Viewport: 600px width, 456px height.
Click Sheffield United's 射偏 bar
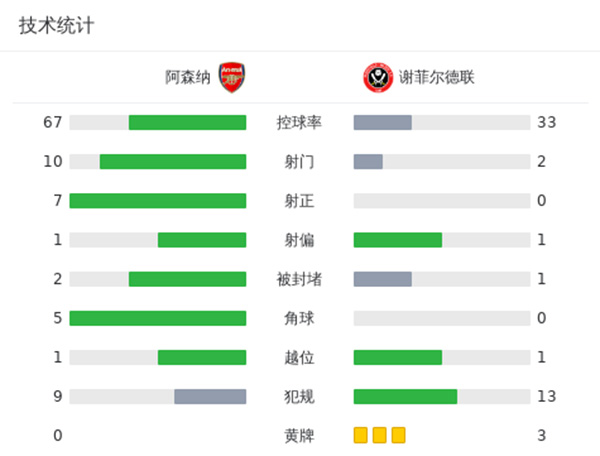[x=398, y=240]
